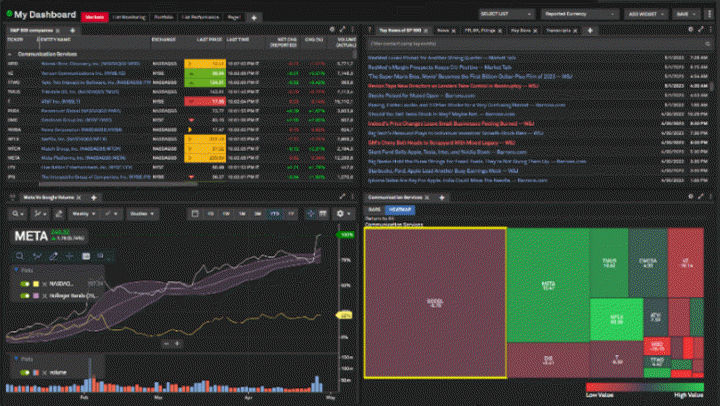The width and height of the screenshot is (720, 406).
Task: Open the volume plot color swatch
Action: [x=36, y=372]
